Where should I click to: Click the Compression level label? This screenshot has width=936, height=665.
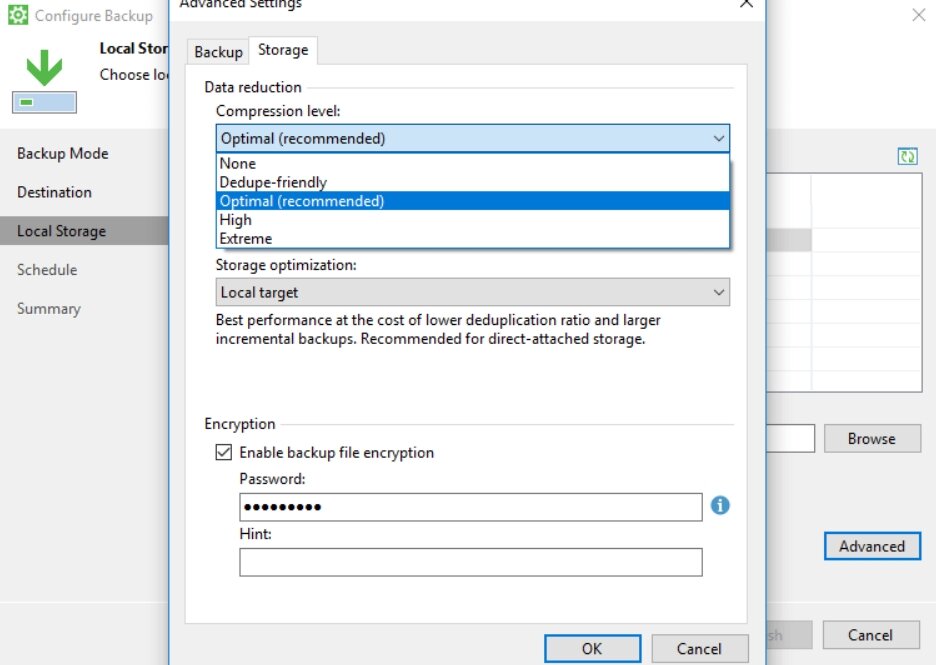pos(278,111)
